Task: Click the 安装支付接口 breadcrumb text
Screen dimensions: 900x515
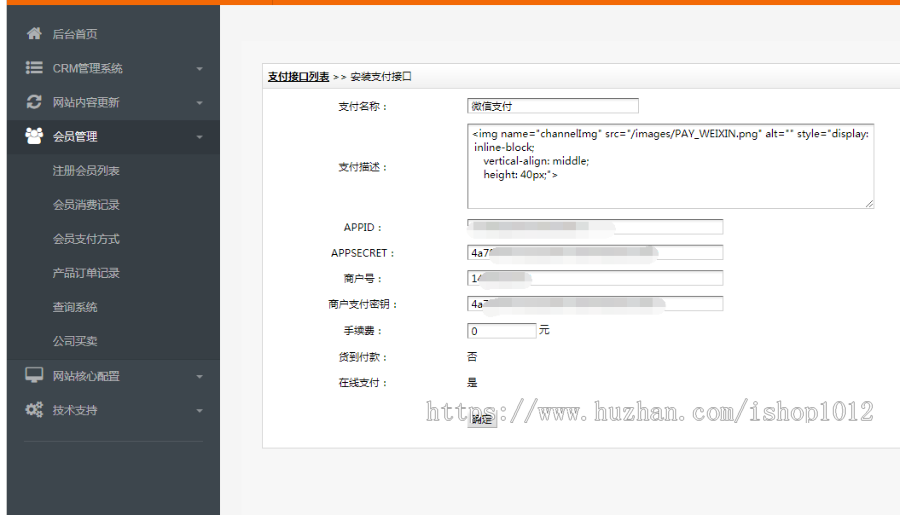Action: click(x=381, y=77)
